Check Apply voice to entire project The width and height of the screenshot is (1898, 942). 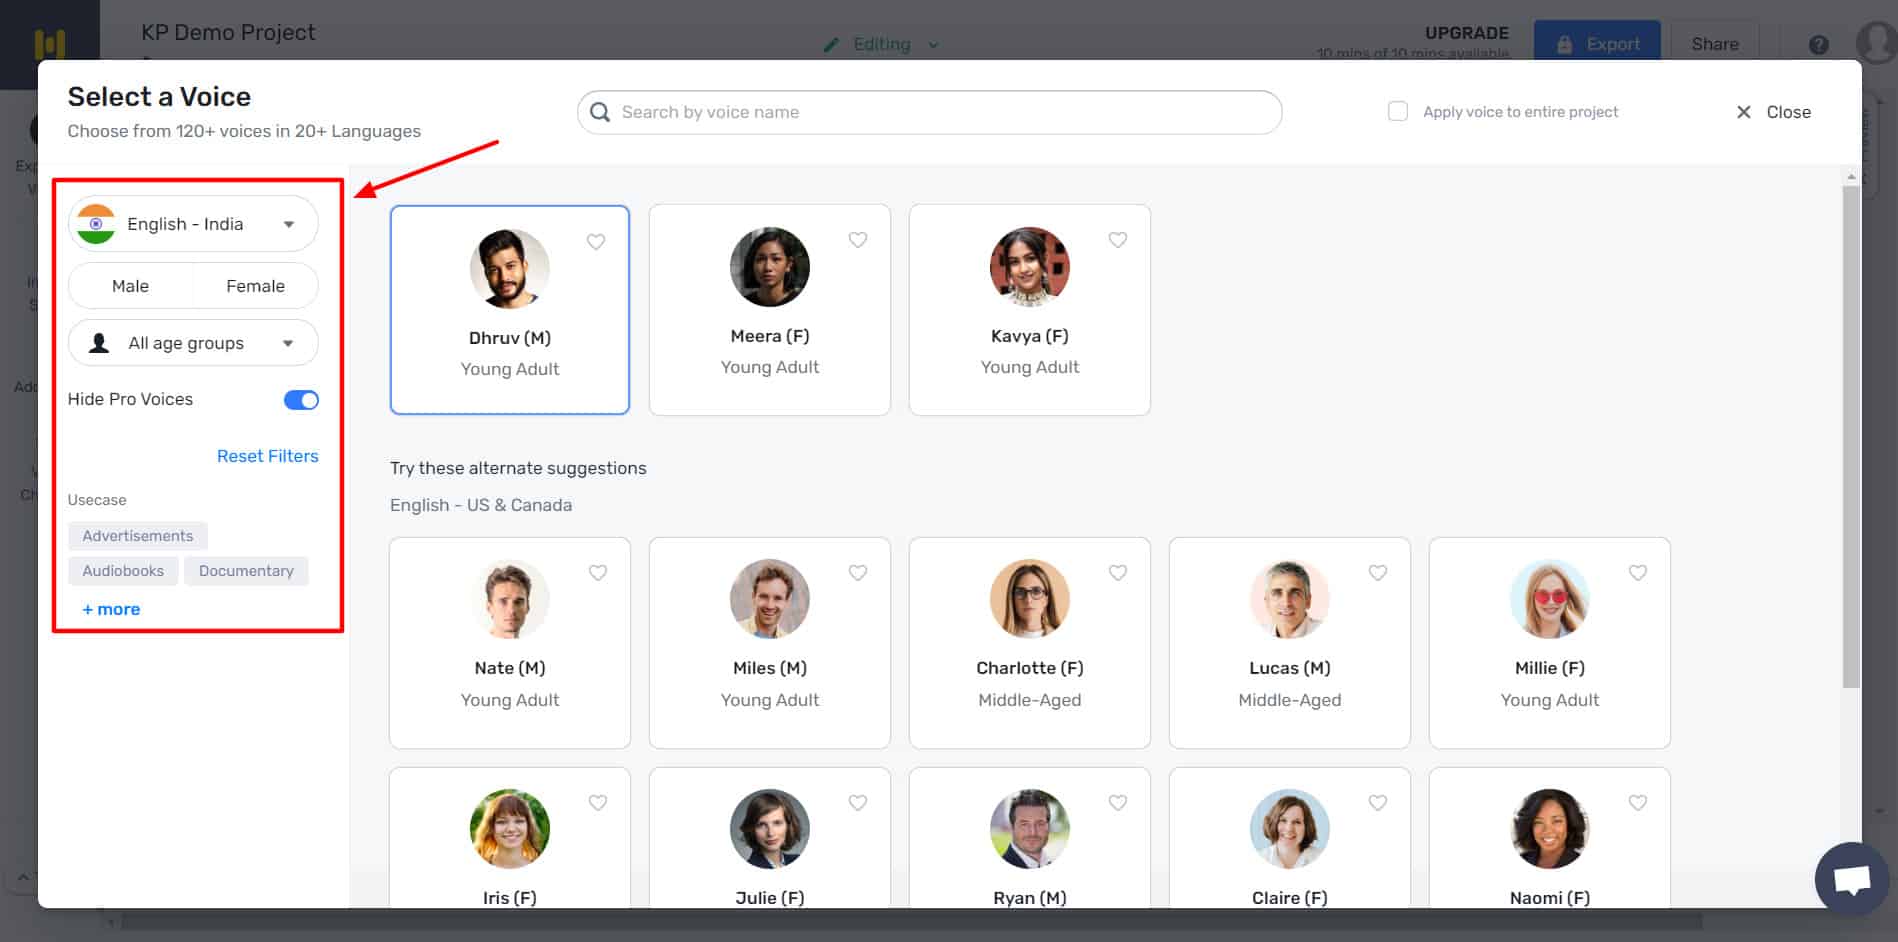(x=1398, y=111)
